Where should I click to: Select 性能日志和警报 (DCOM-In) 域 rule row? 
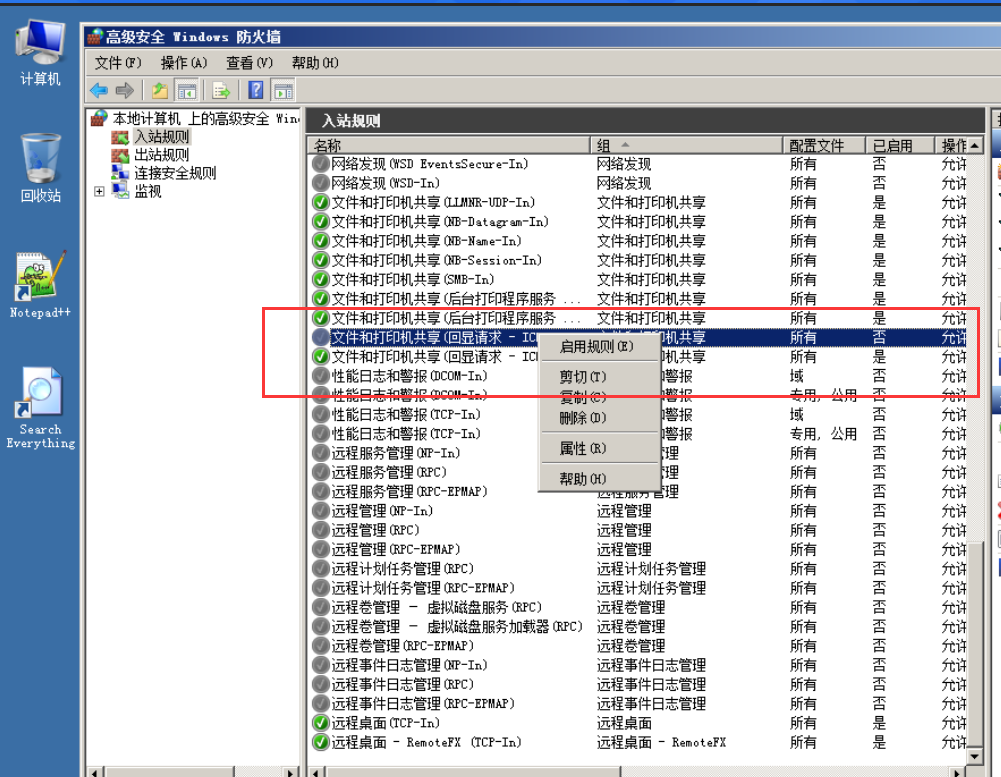pyautogui.click(x=638, y=376)
